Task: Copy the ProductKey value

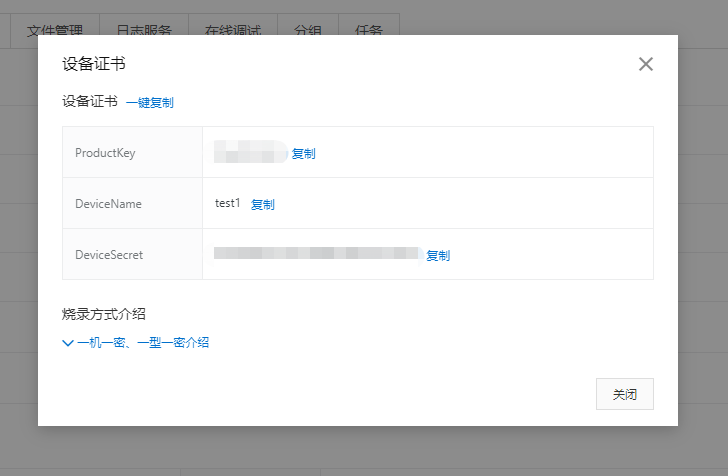Action: coord(303,154)
